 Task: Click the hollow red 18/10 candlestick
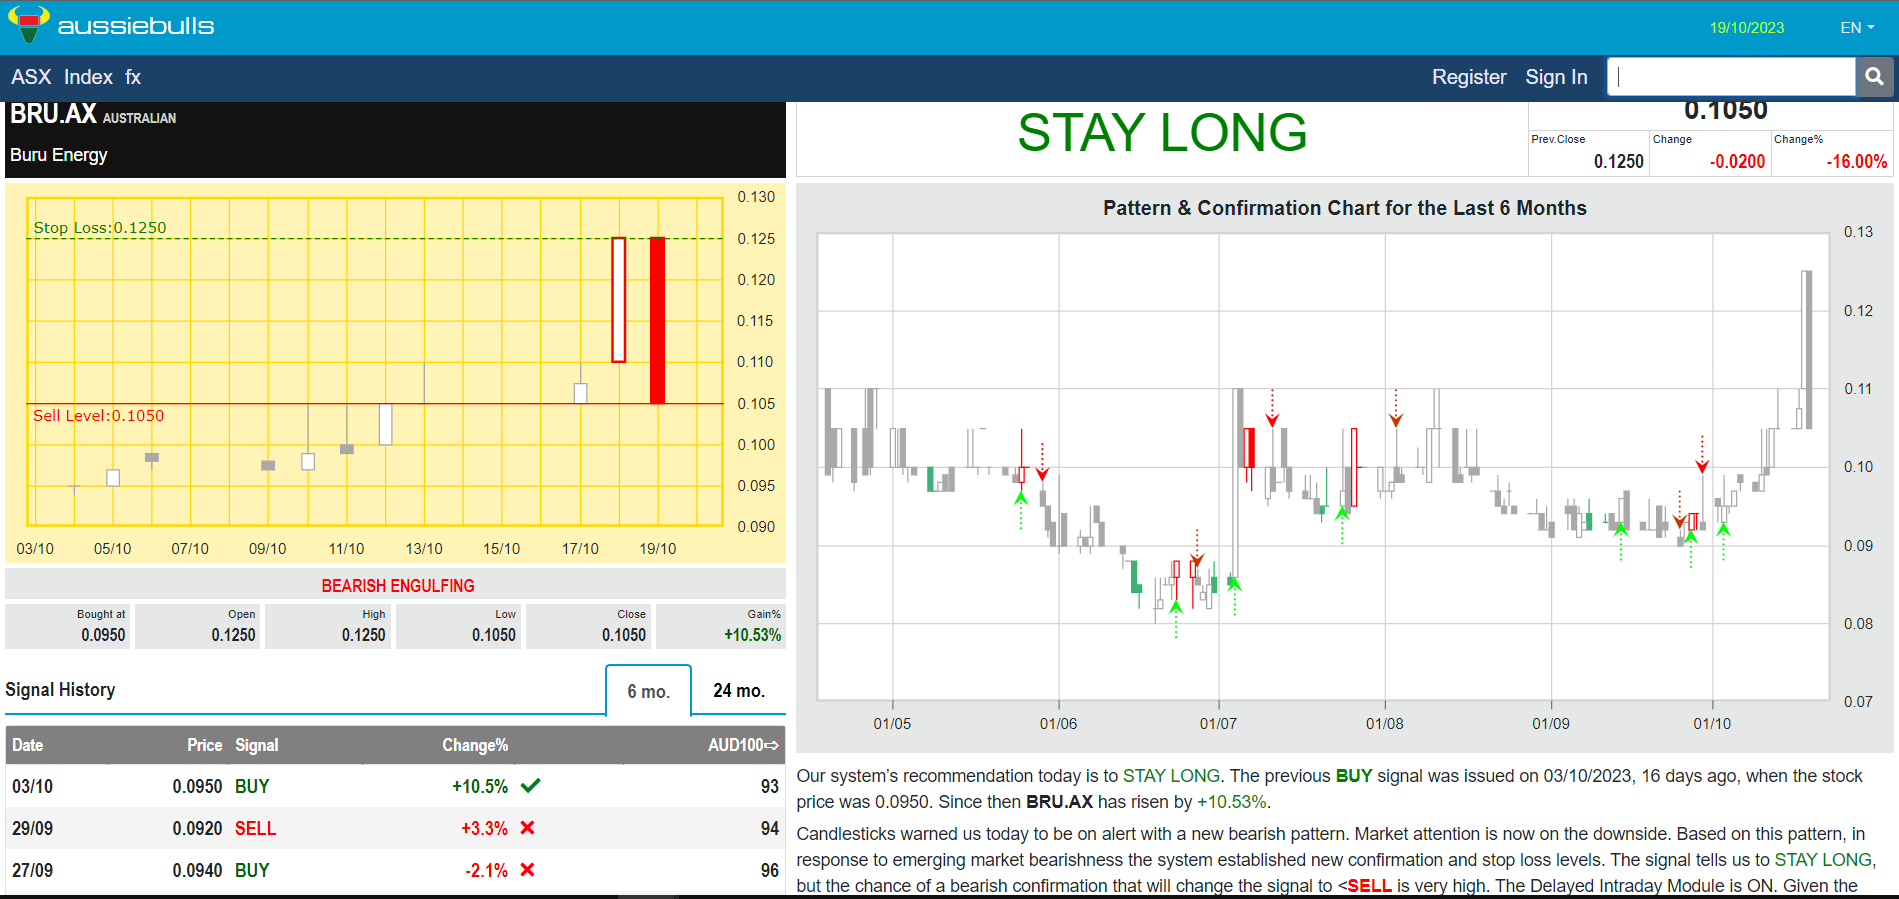click(619, 299)
